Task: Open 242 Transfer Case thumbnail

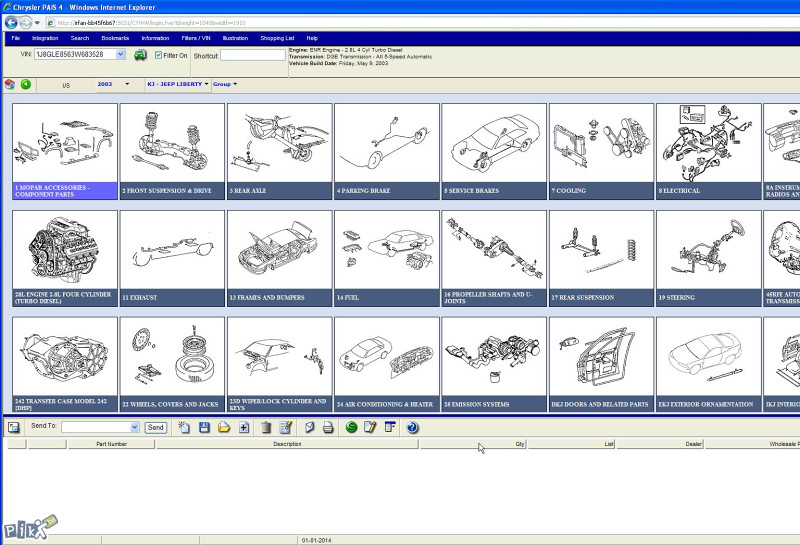Action: pyautogui.click(x=65, y=364)
